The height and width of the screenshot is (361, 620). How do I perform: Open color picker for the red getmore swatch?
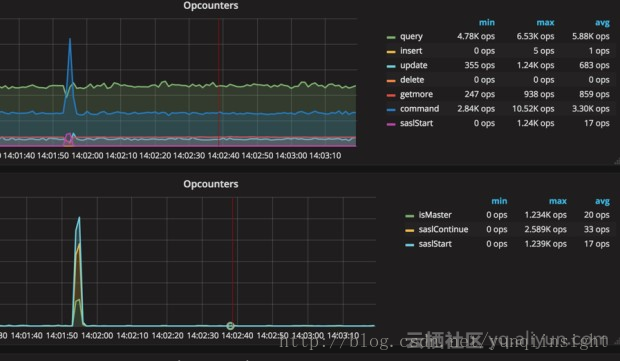coord(391,95)
